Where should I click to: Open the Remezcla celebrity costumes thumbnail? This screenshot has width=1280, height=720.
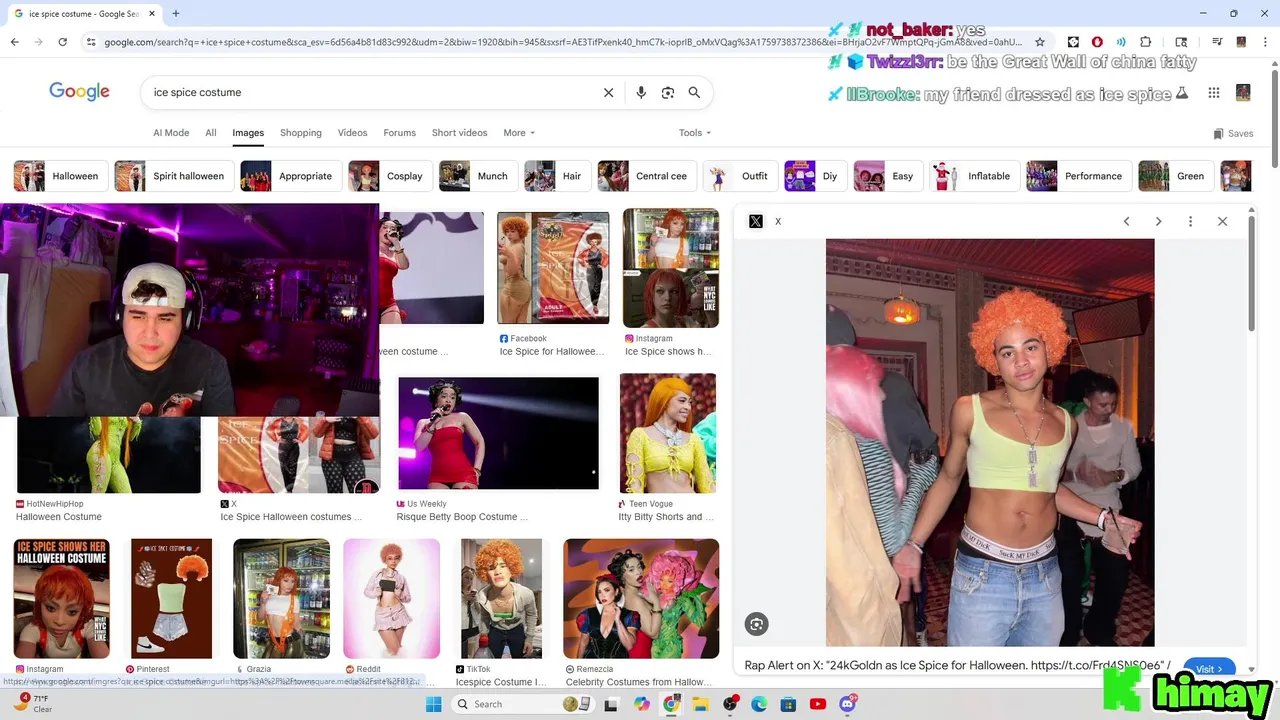click(641, 598)
